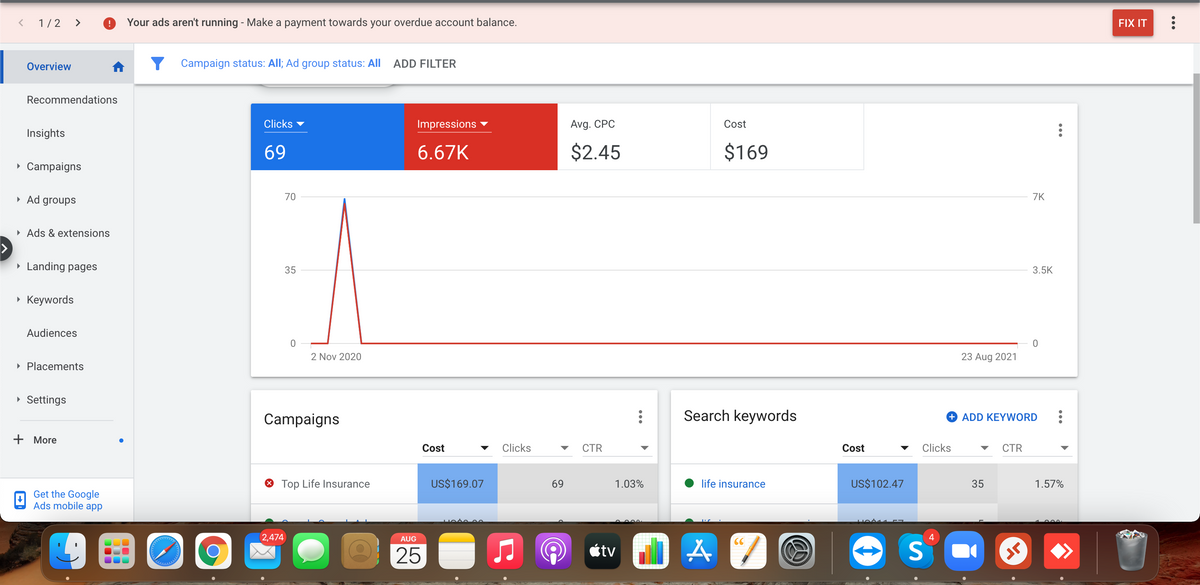Click the mobile app phone icon

click(20, 500)
